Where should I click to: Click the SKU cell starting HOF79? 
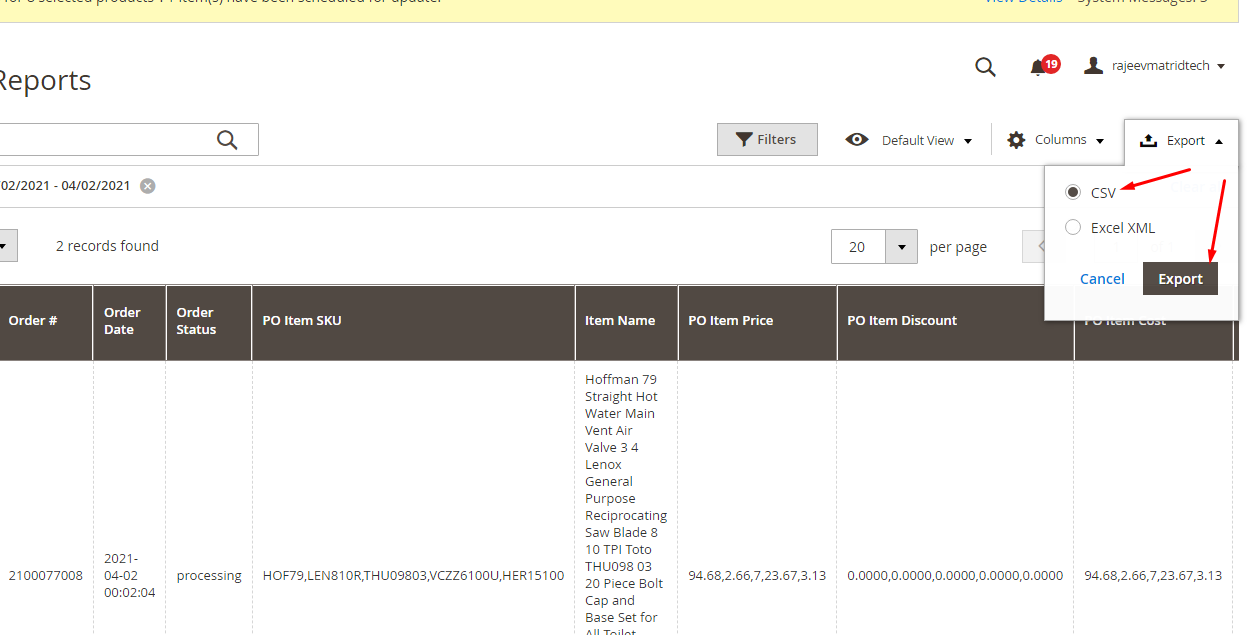pyautogui.click(x=413, y=575)
